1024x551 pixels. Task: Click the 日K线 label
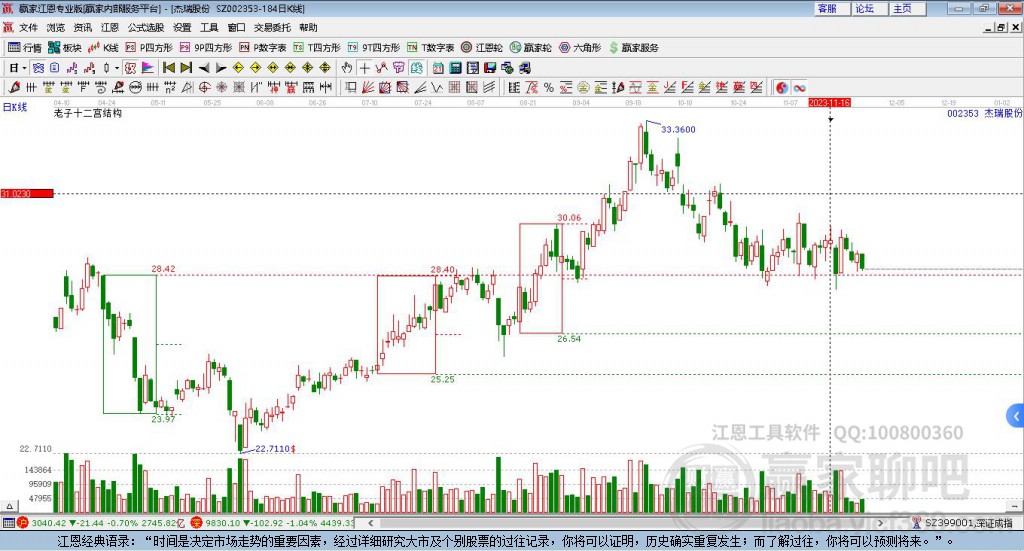tap(14, 107)
